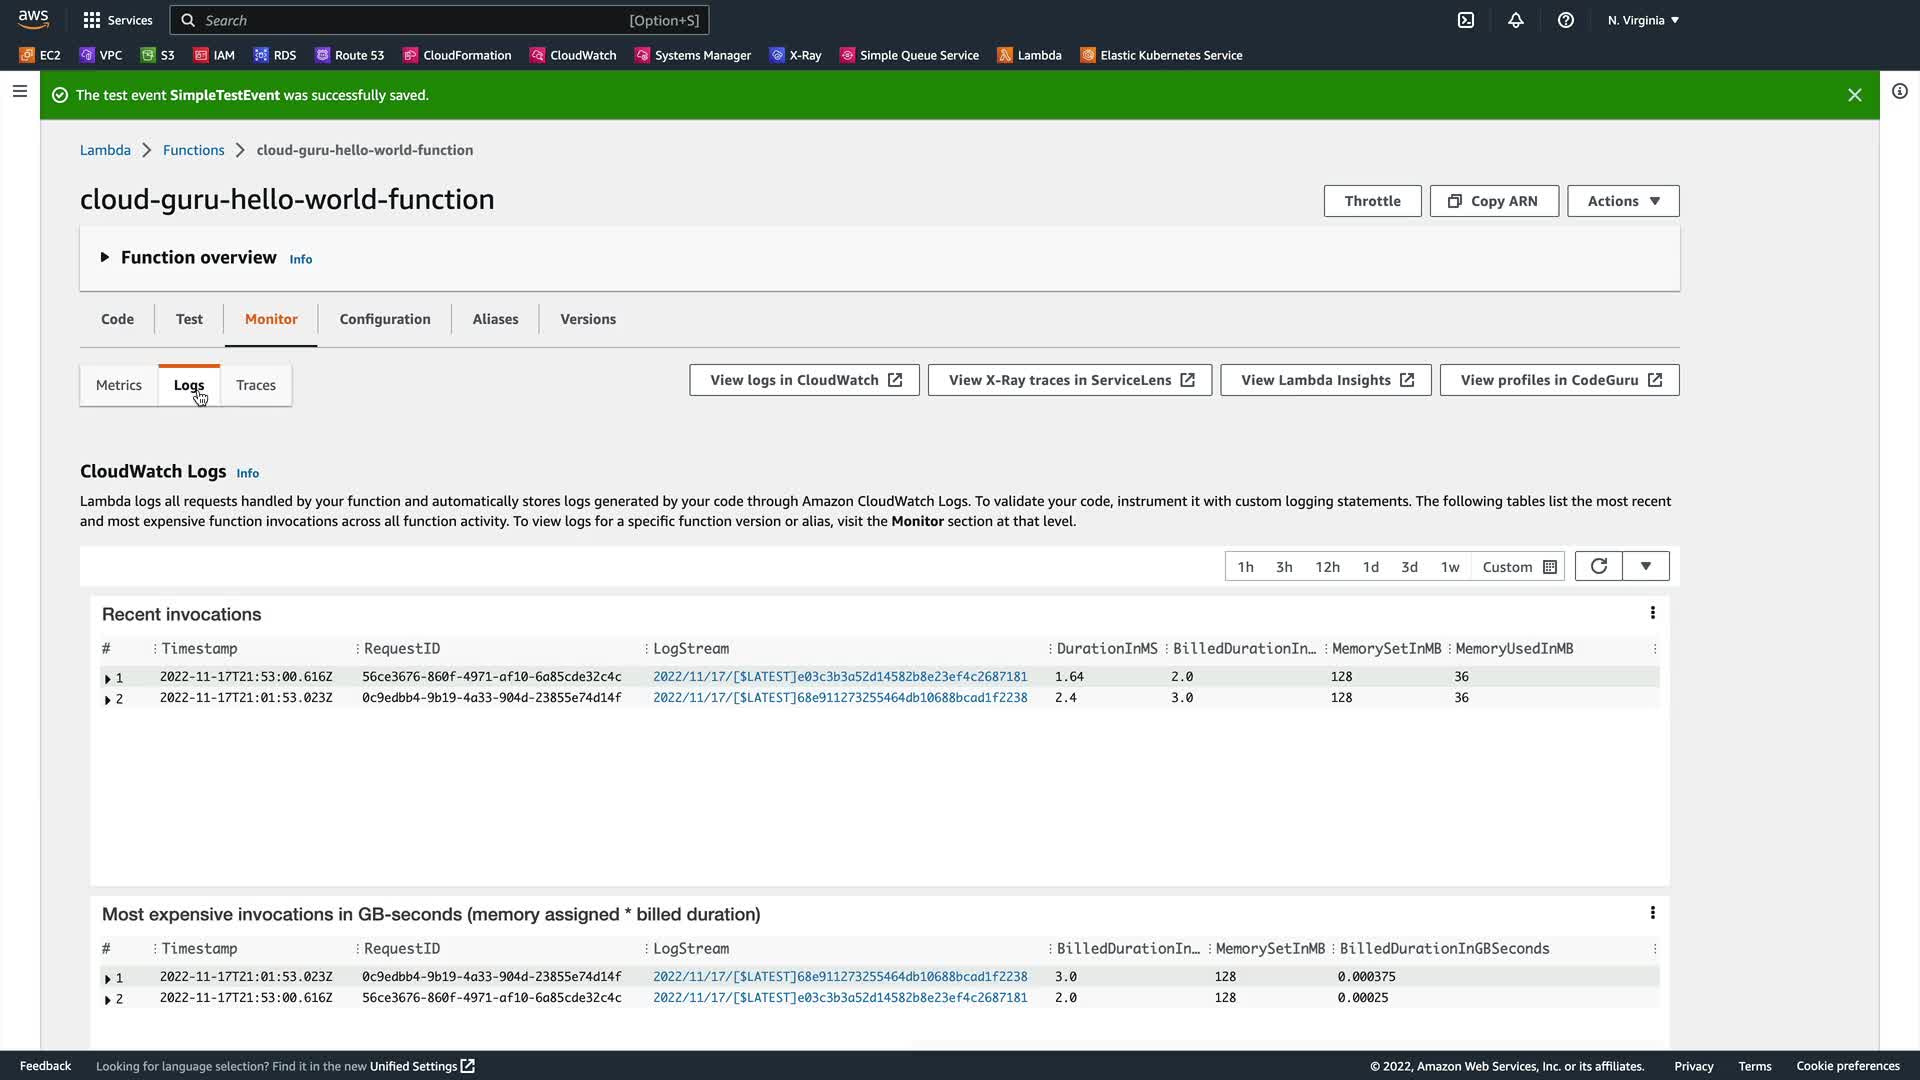Image resolution: width=1920 pixels, height=1080 pixels.
Task: Switch to the Metrics sub-tab
Action: coord(118,385)
